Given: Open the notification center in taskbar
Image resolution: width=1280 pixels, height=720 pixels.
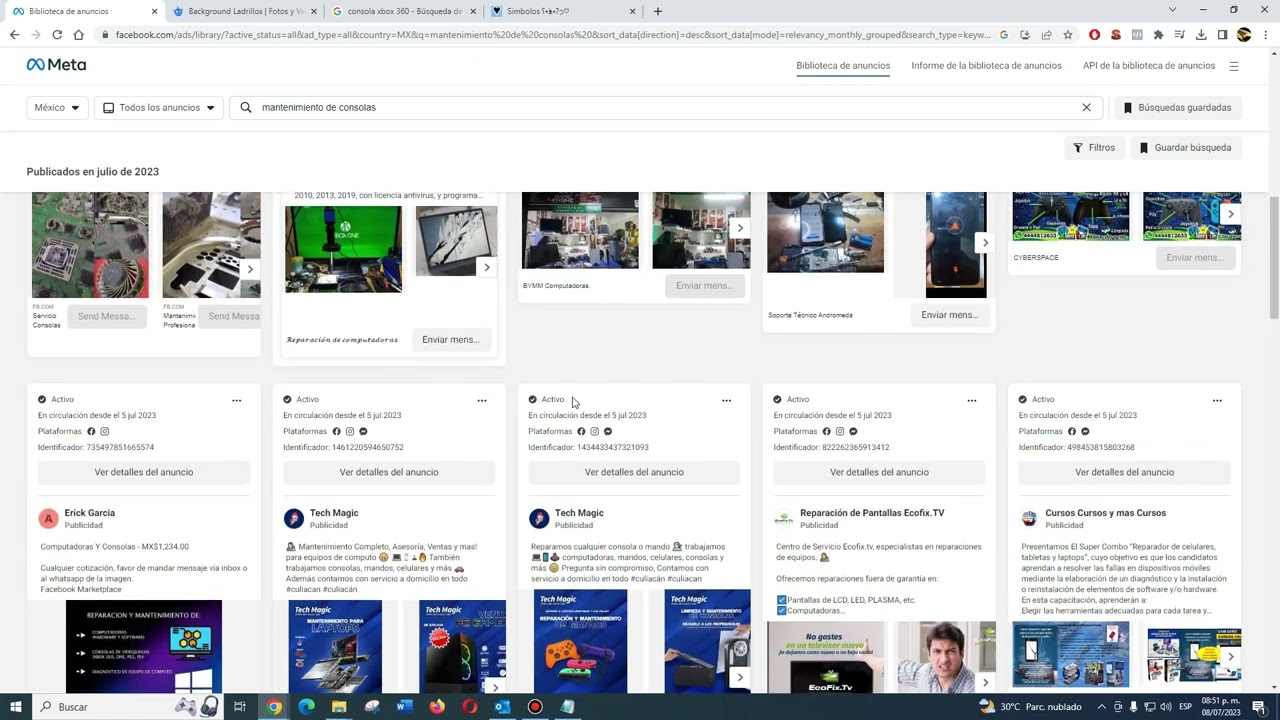Looking at the screenshot, I should coord(1259,707).
